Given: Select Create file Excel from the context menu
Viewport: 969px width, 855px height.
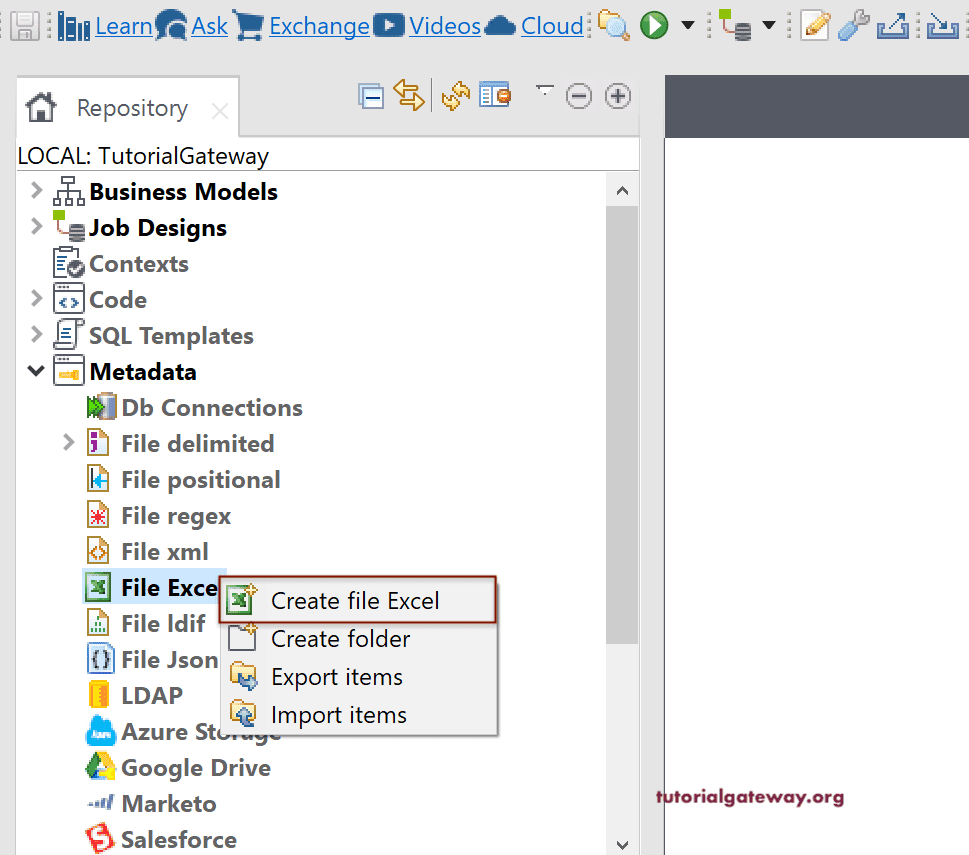Looking at the screenshot, I should [356, 600].
